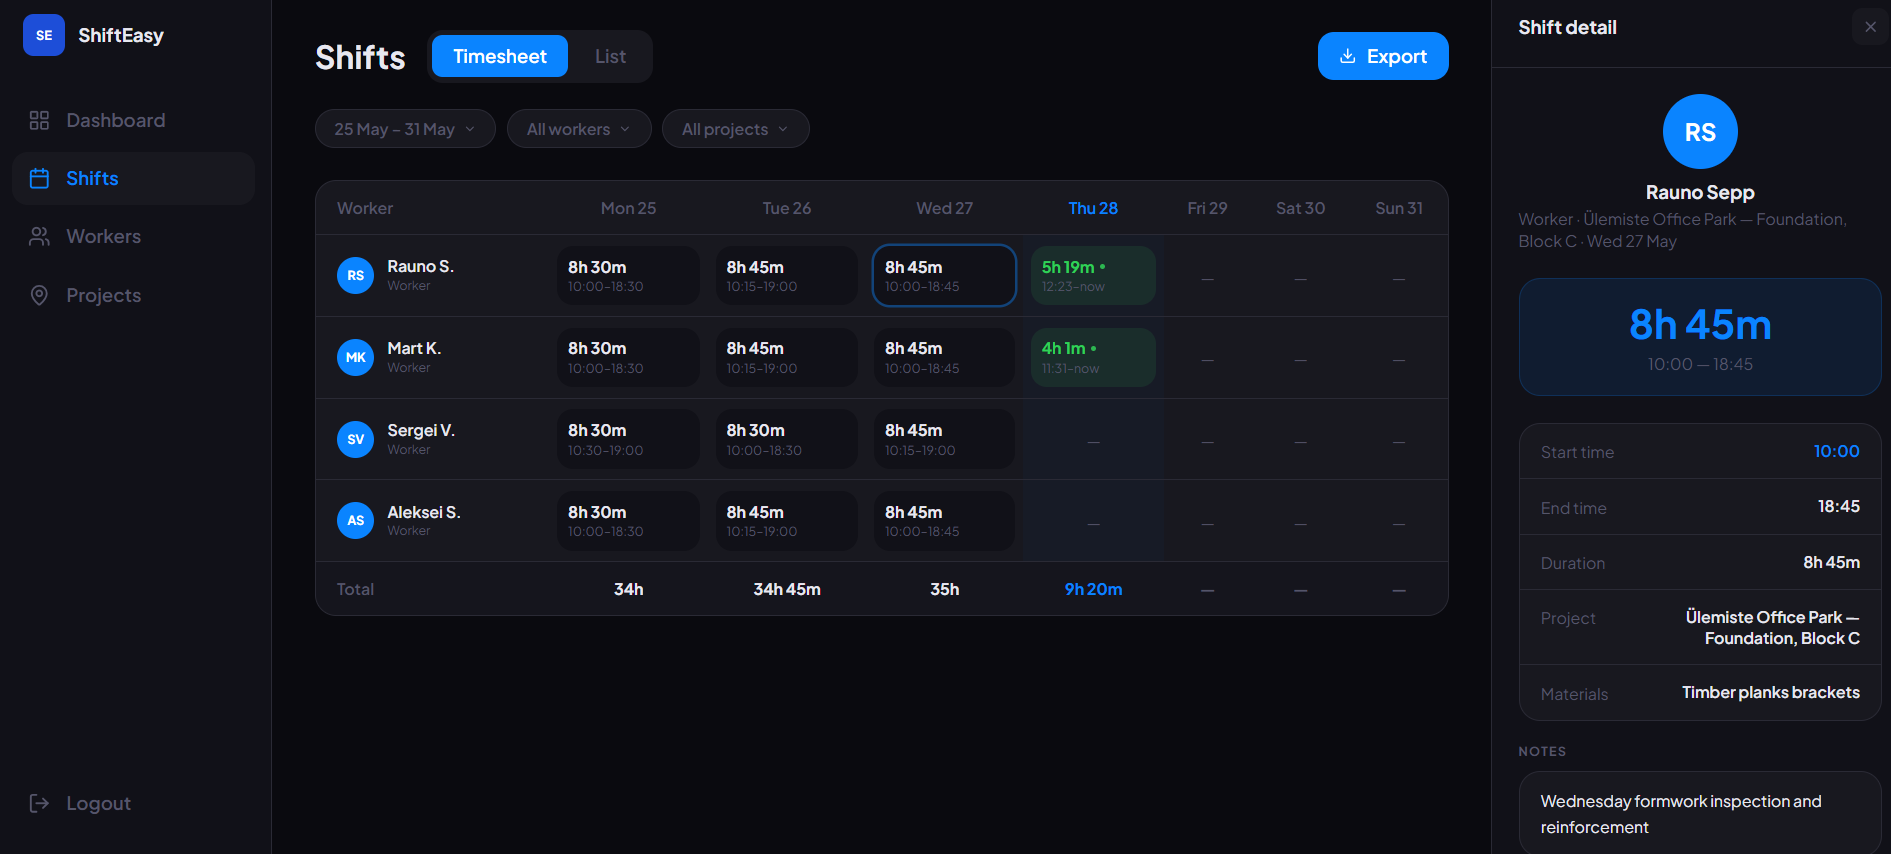Click the Fri 29 column header
Viewport: 1891px width, 854px height.
click(x=1207, y=208)
